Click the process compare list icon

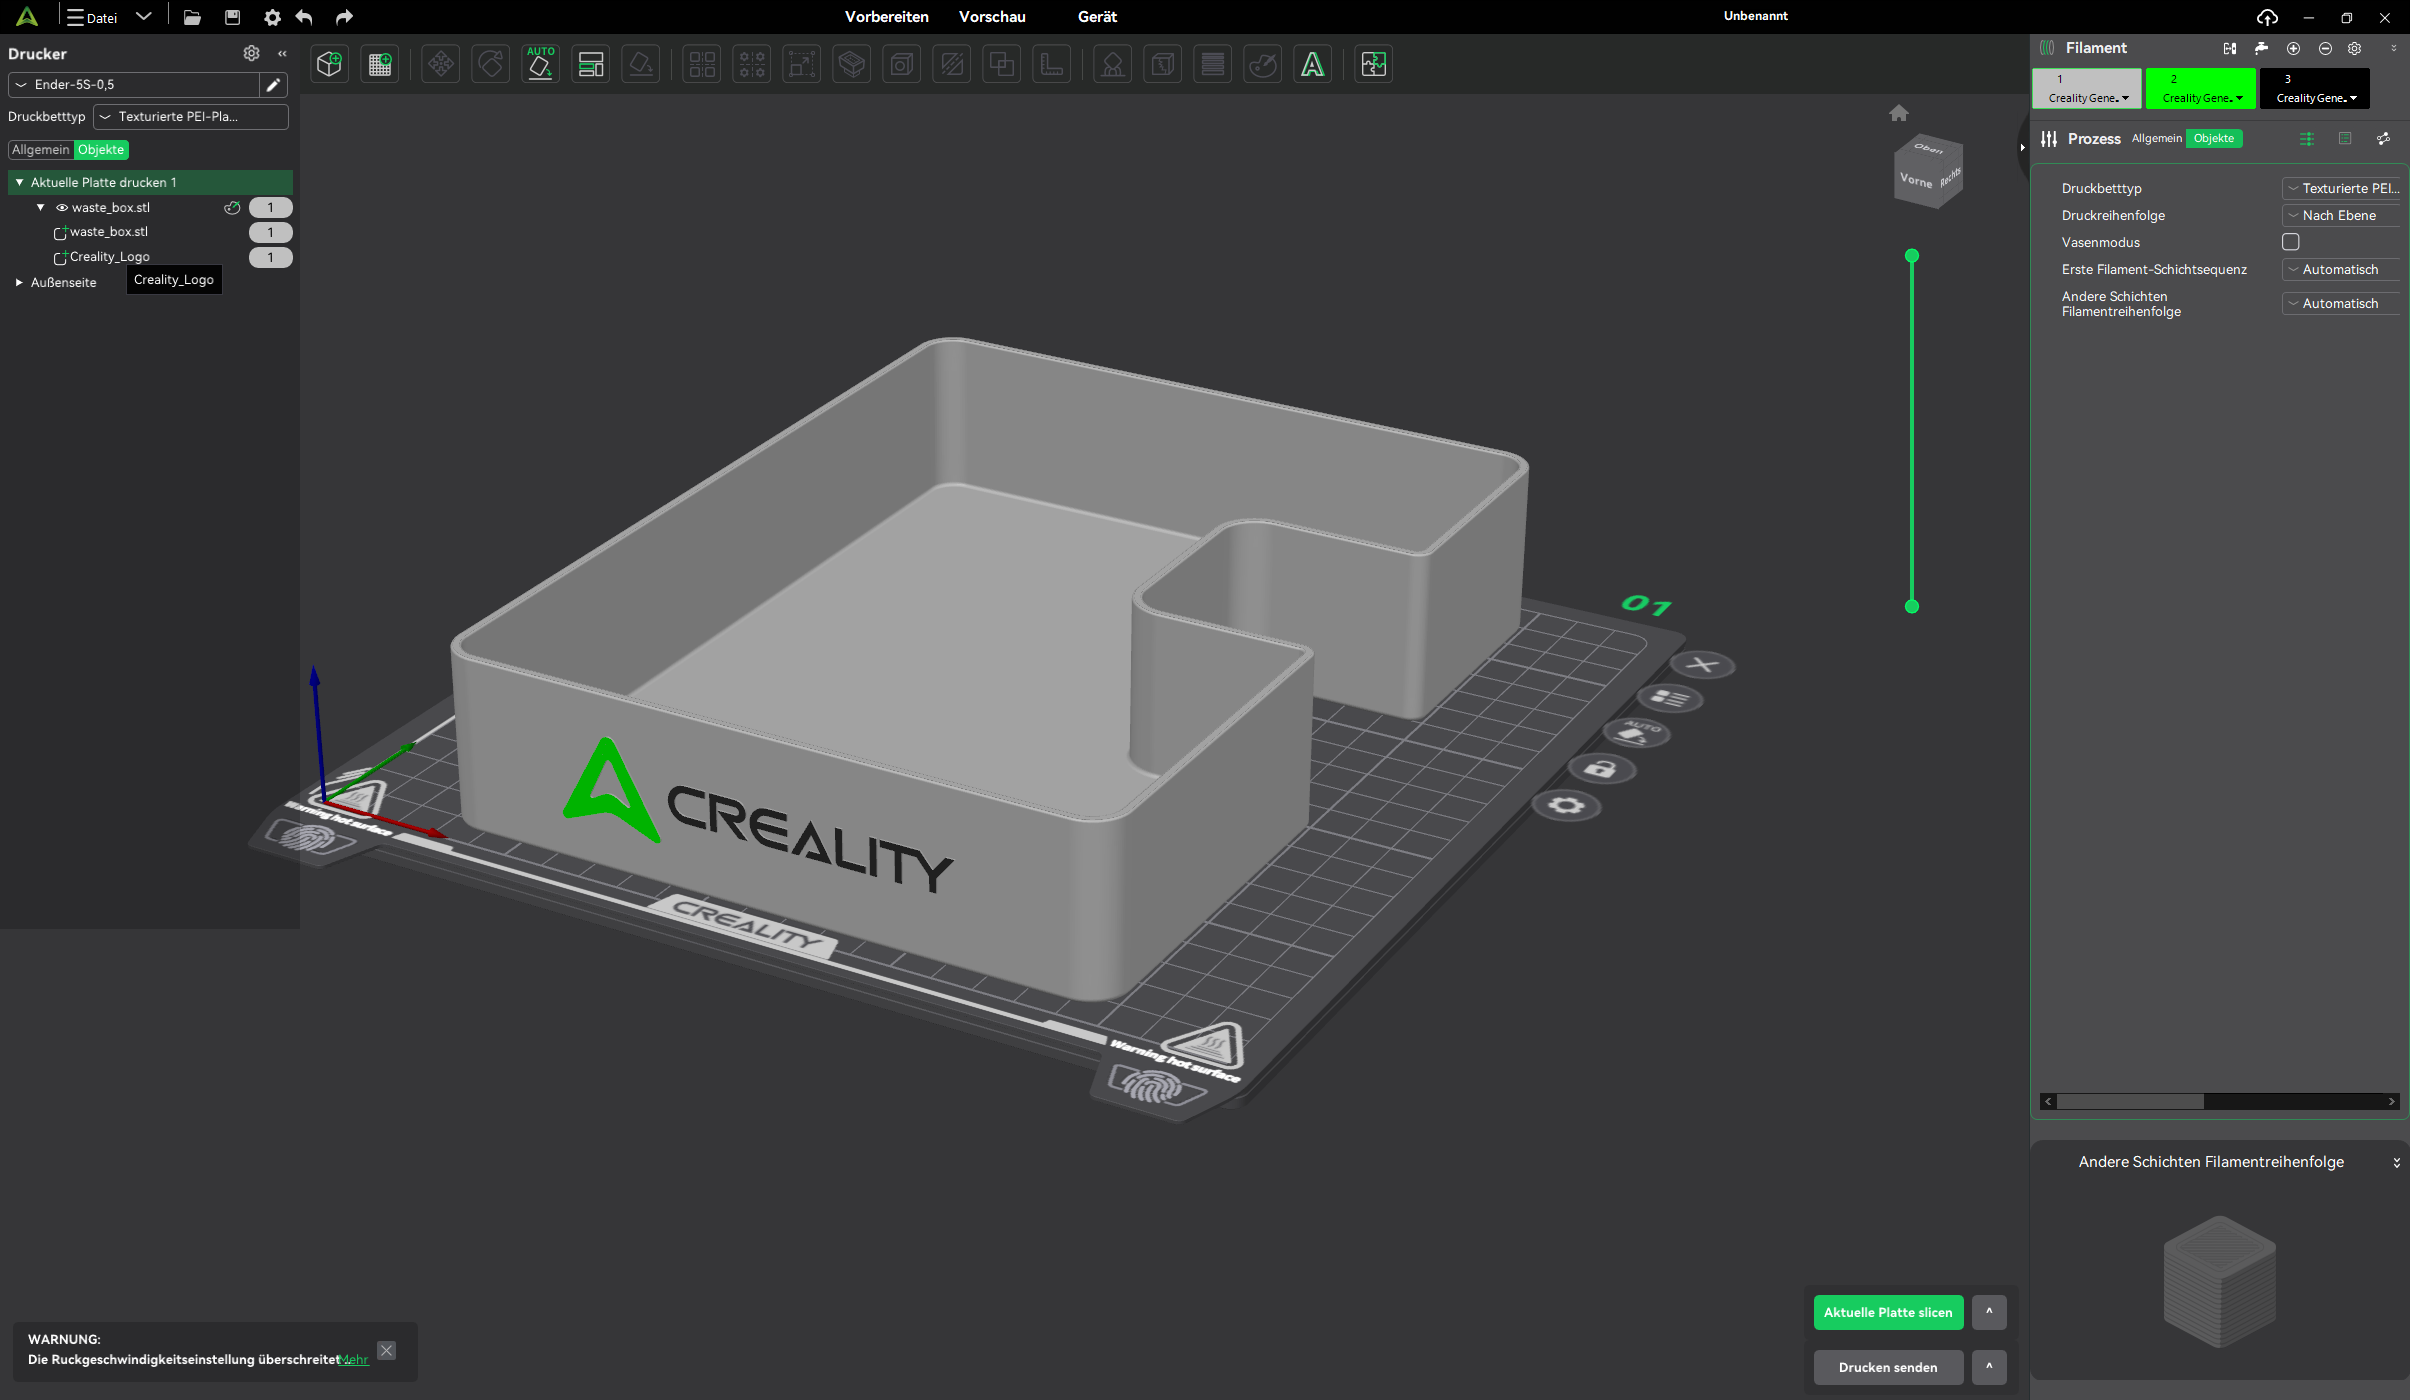tap(2345, 139)
